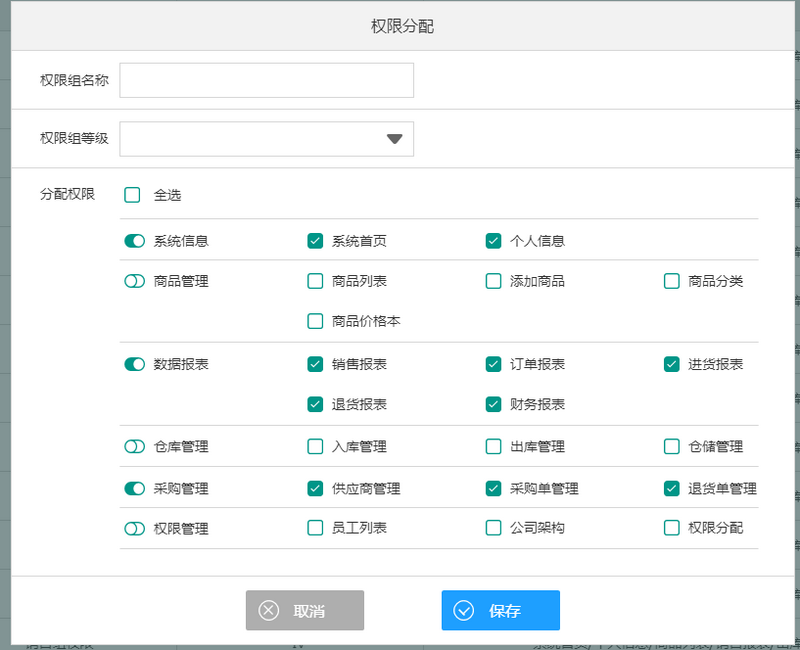
Task: Enable the 仓库管理 toggle switch
Action: [134, 446]
